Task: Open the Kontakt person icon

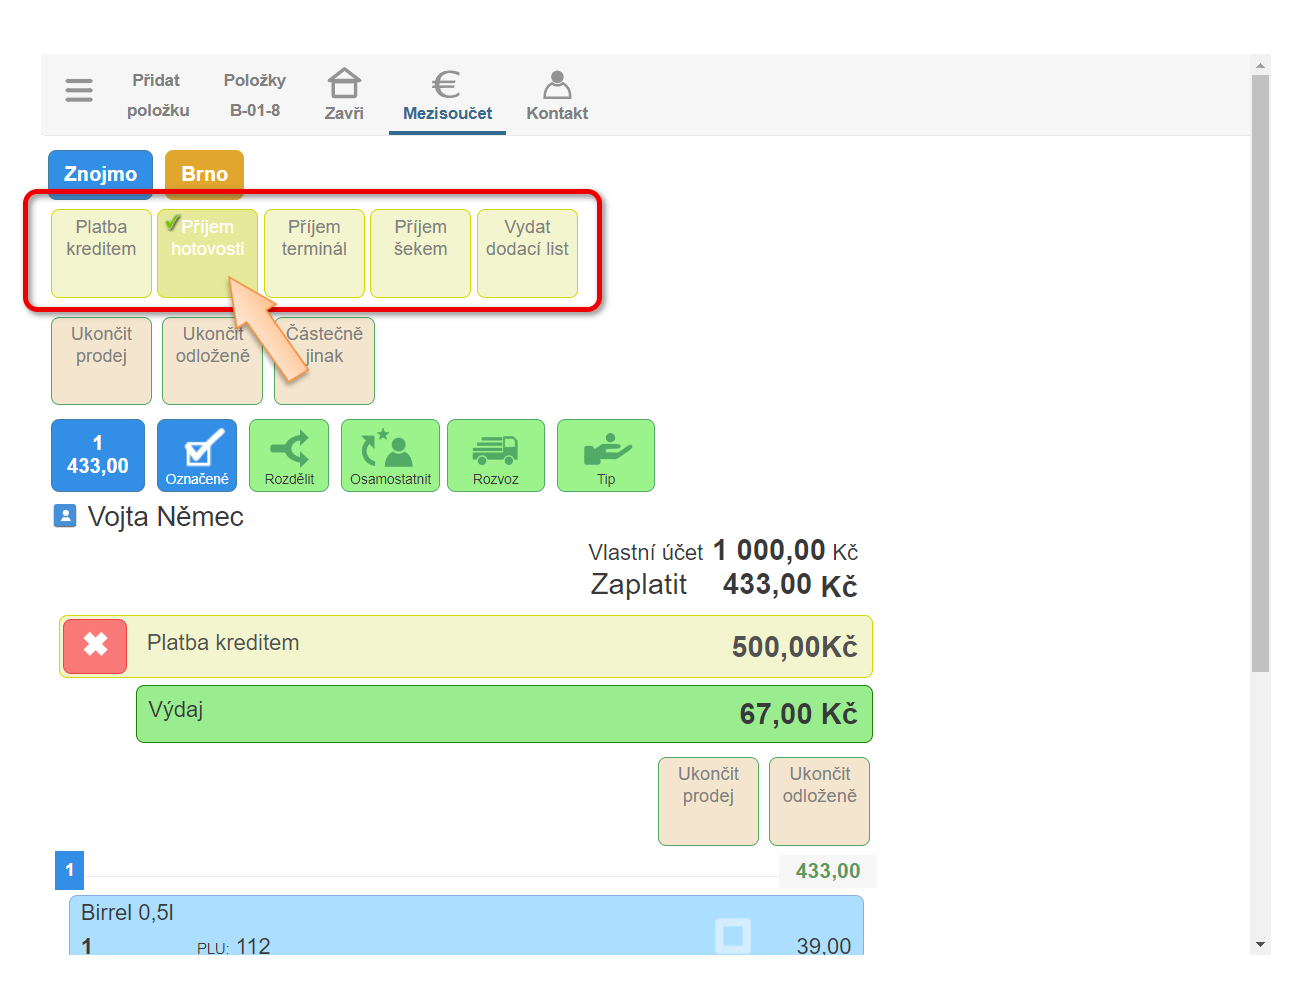Action: coord(557,85)
